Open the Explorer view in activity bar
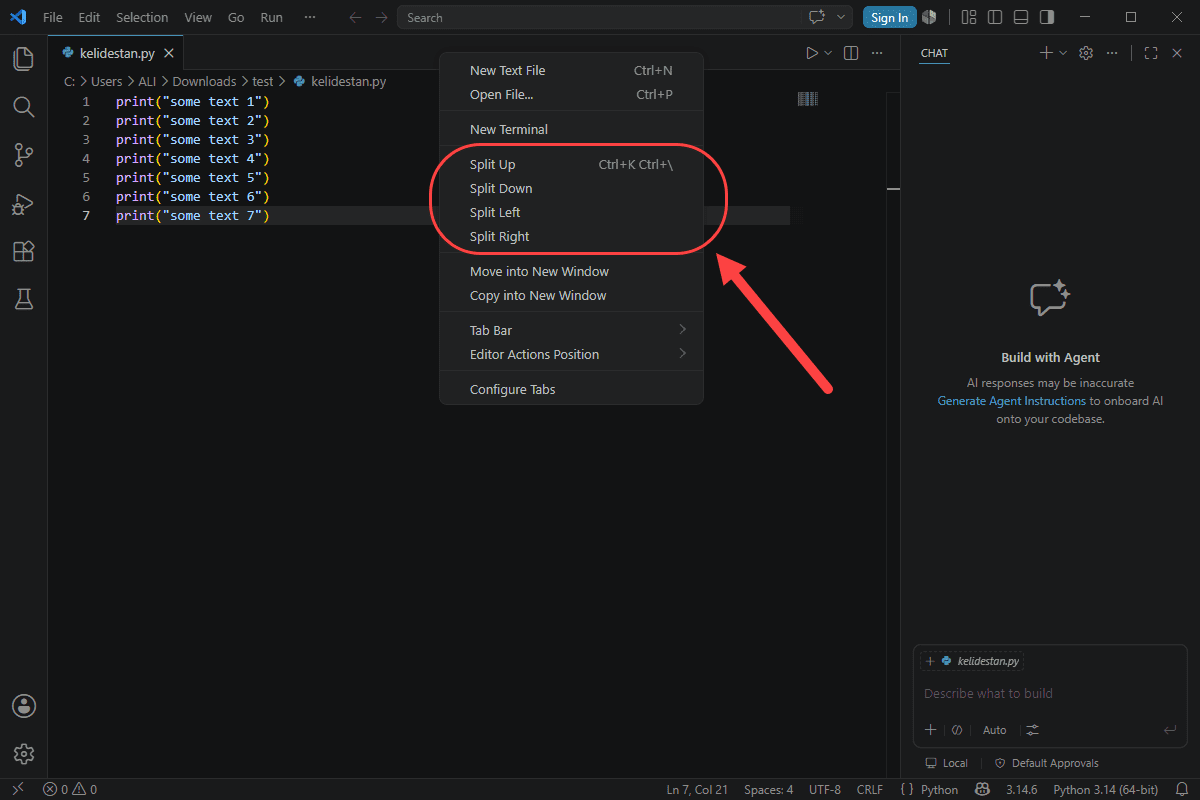1200x800 pixels. pos(23,59)
